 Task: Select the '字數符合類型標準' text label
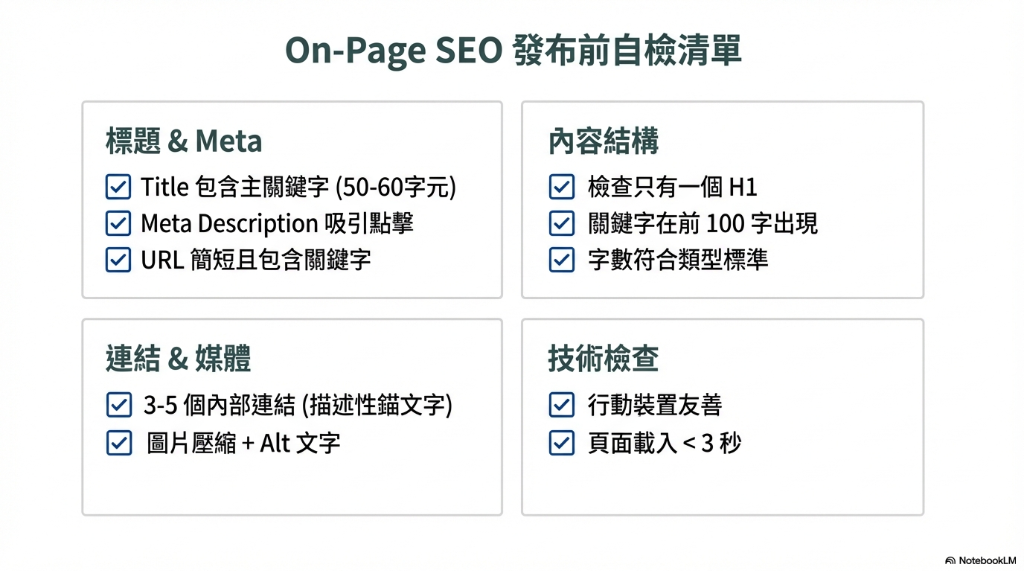coord(678,260)
